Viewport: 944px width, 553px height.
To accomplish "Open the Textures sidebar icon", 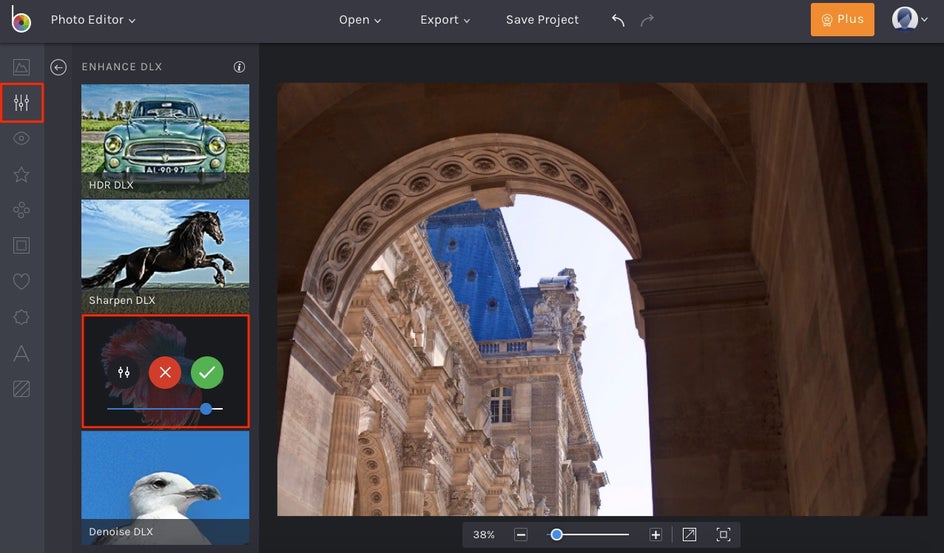I will pos(21,389).
